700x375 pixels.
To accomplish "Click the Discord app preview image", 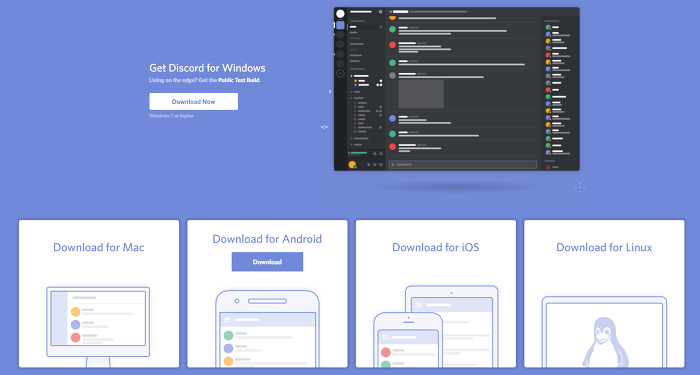I will pos(457,89).
